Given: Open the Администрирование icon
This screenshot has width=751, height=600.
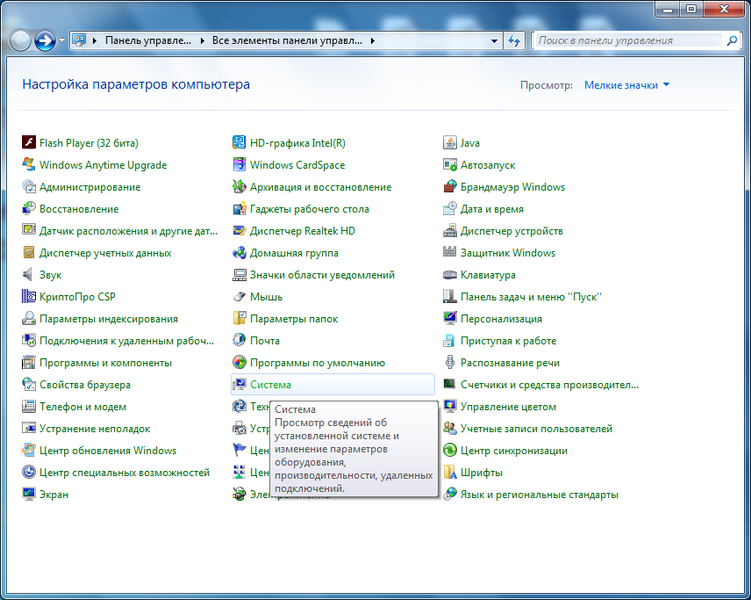Looking at the screenshot, I should tap(29, 186).
